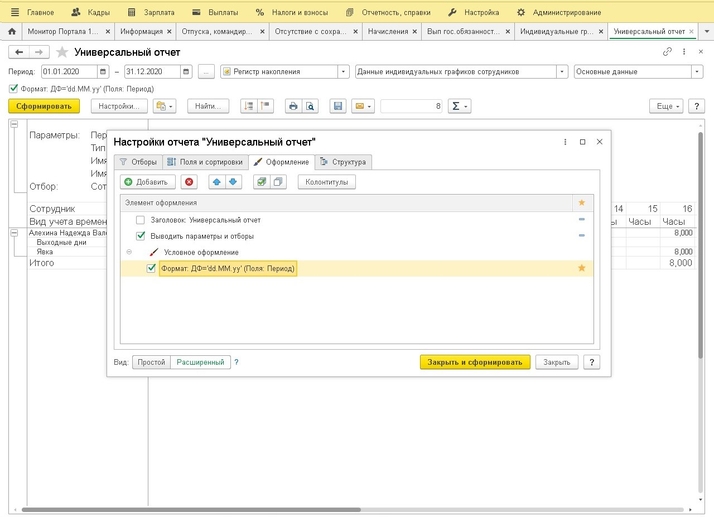Collapse the Условное оформление tree node

(128, 252)
